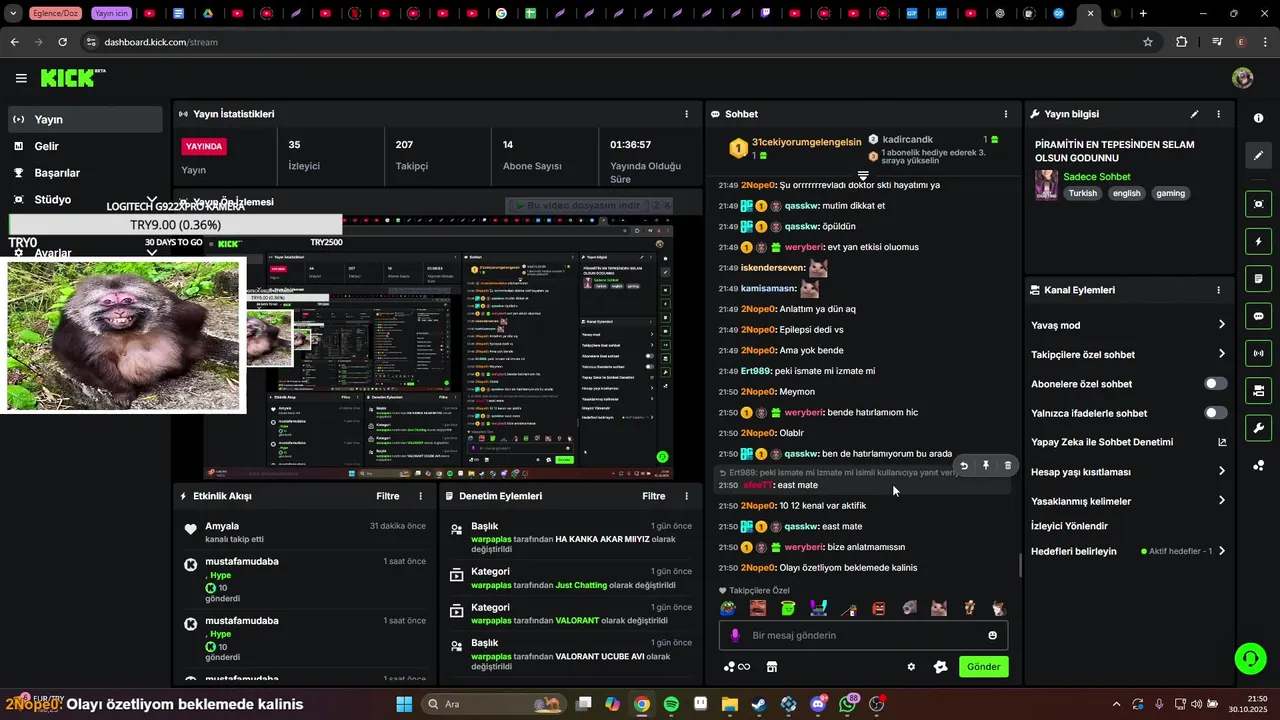The height and width of the screenshot is (720, 1280).
Task: Toggle the document notes icon in right rail
Action: tap(1258, 279)
